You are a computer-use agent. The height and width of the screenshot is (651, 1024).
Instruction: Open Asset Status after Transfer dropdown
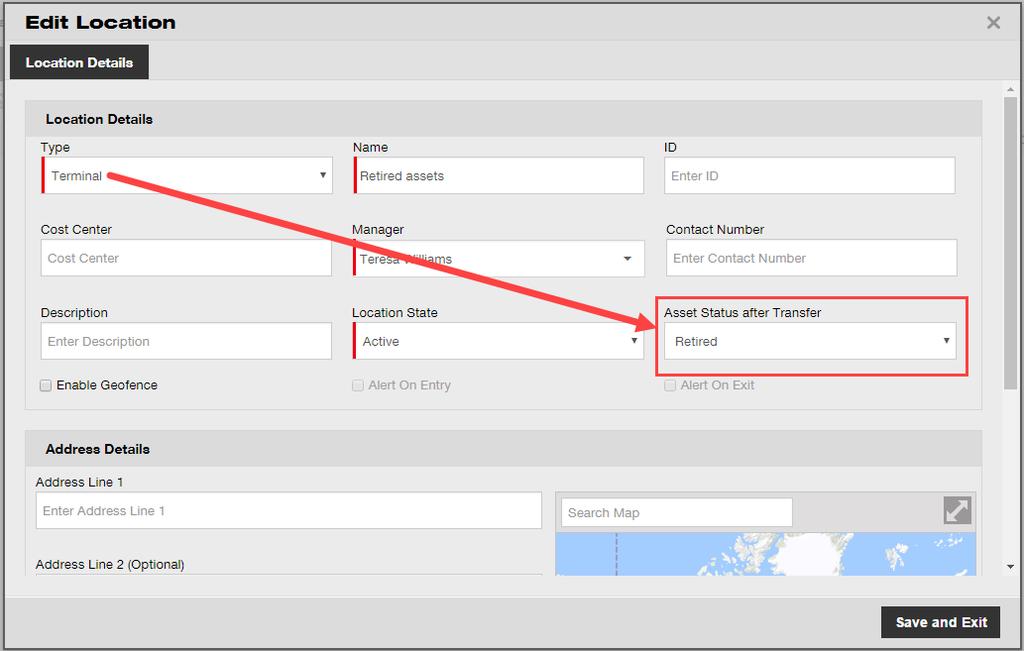click(810, 341)
